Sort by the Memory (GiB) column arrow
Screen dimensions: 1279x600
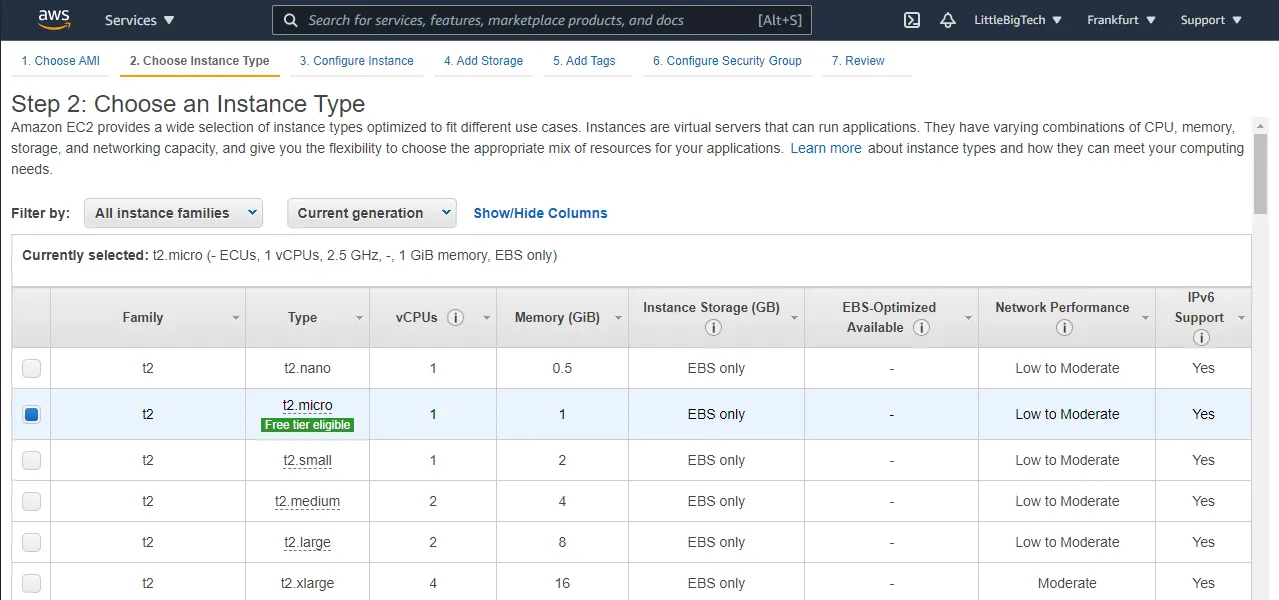click(x=619, y=318)
